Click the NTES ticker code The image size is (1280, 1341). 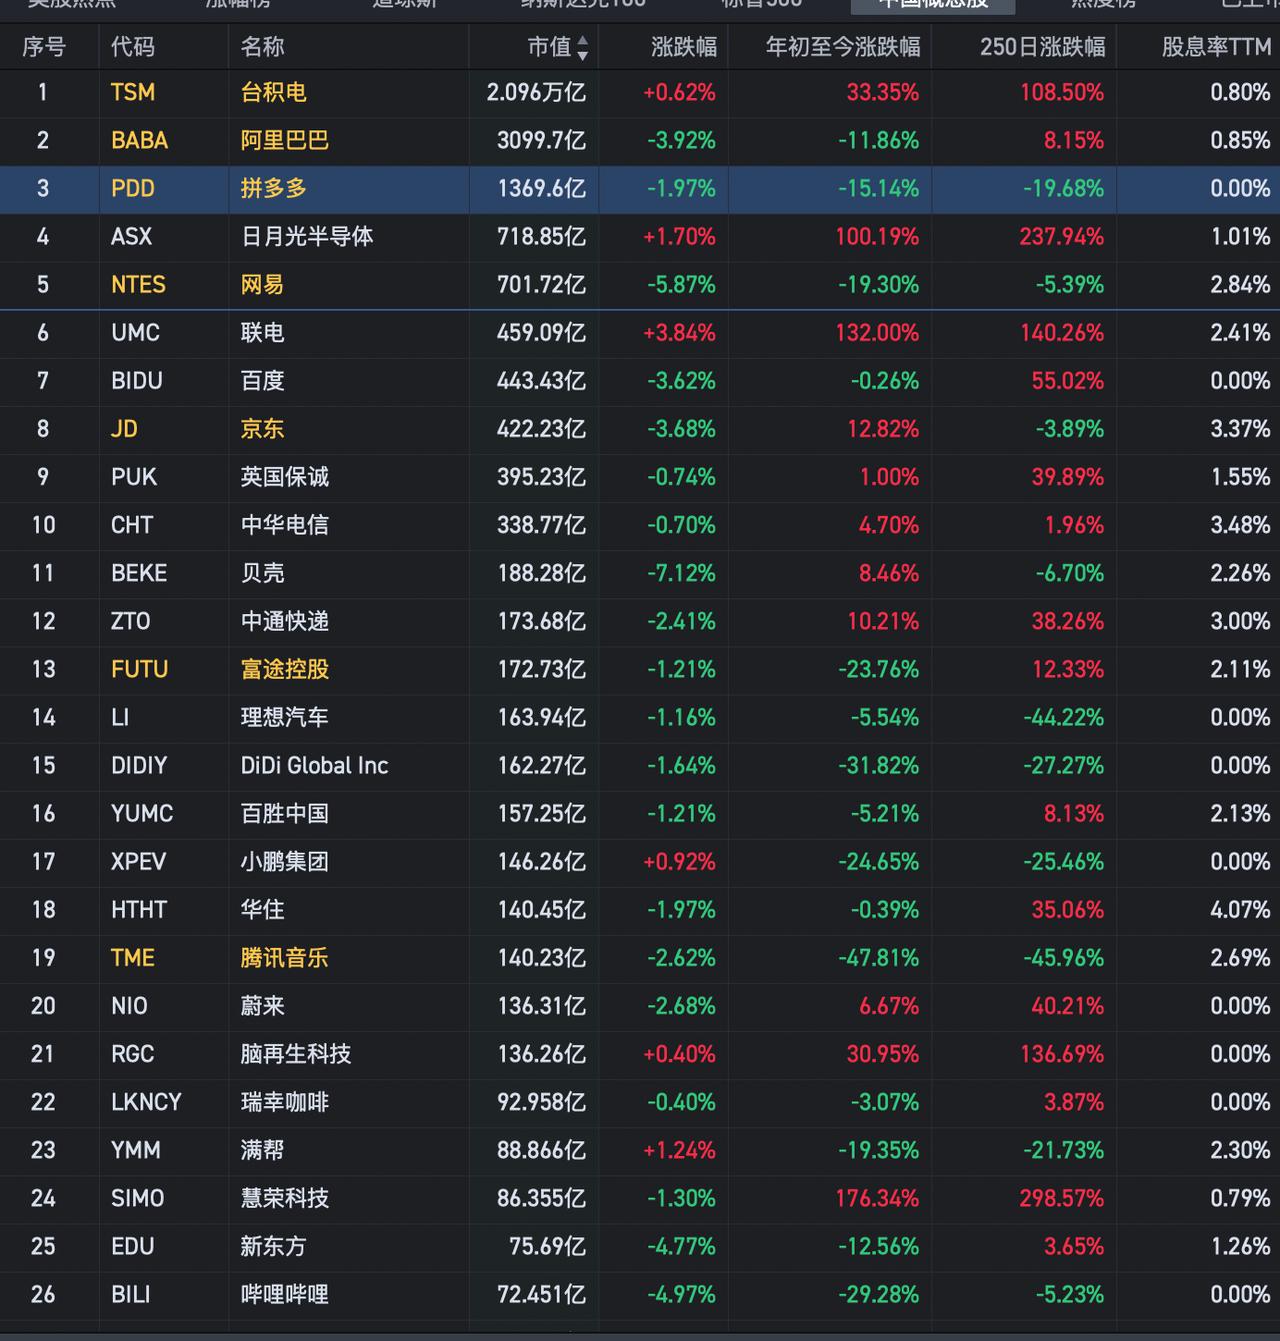pos(138,284)
